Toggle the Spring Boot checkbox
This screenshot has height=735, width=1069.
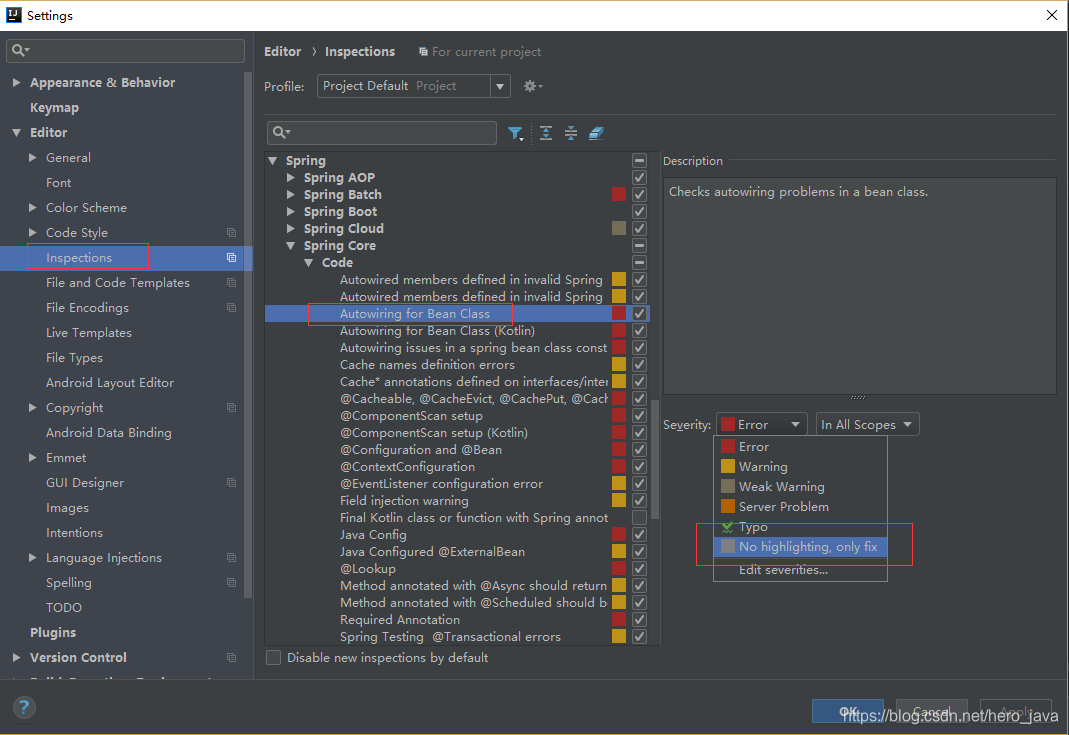tap(639, 211)
